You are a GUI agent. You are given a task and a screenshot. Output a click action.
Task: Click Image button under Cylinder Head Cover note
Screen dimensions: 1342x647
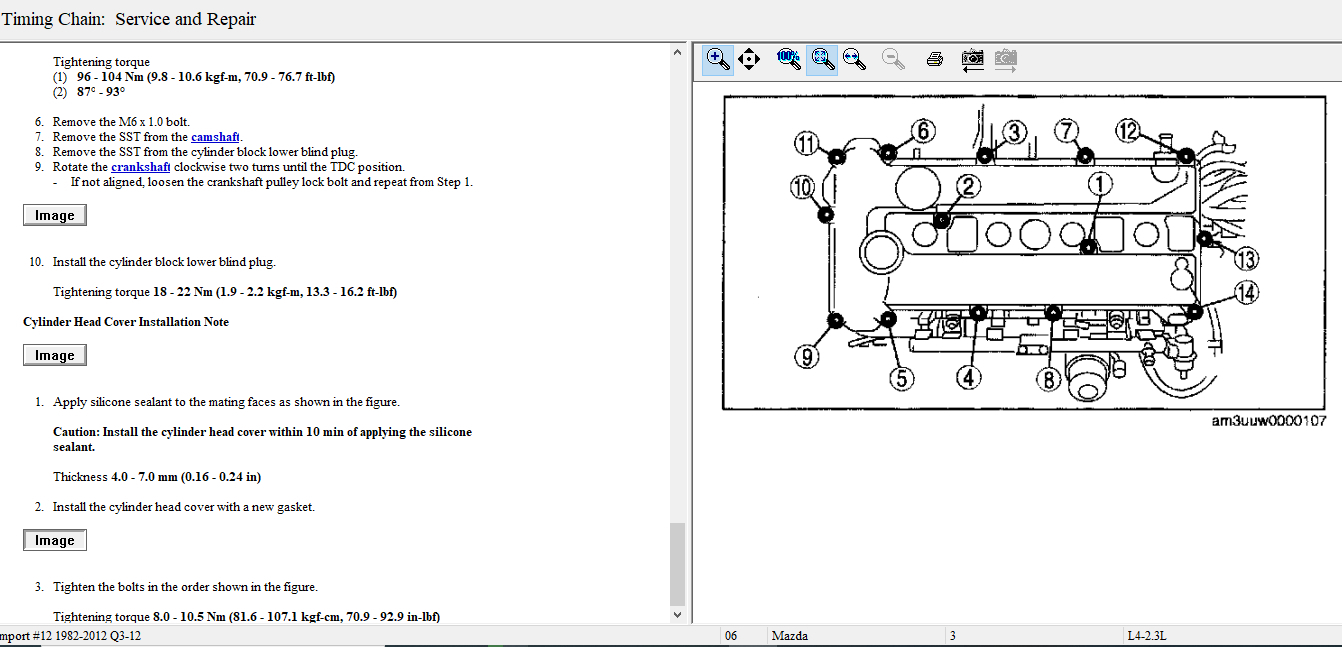coord(55,355)
